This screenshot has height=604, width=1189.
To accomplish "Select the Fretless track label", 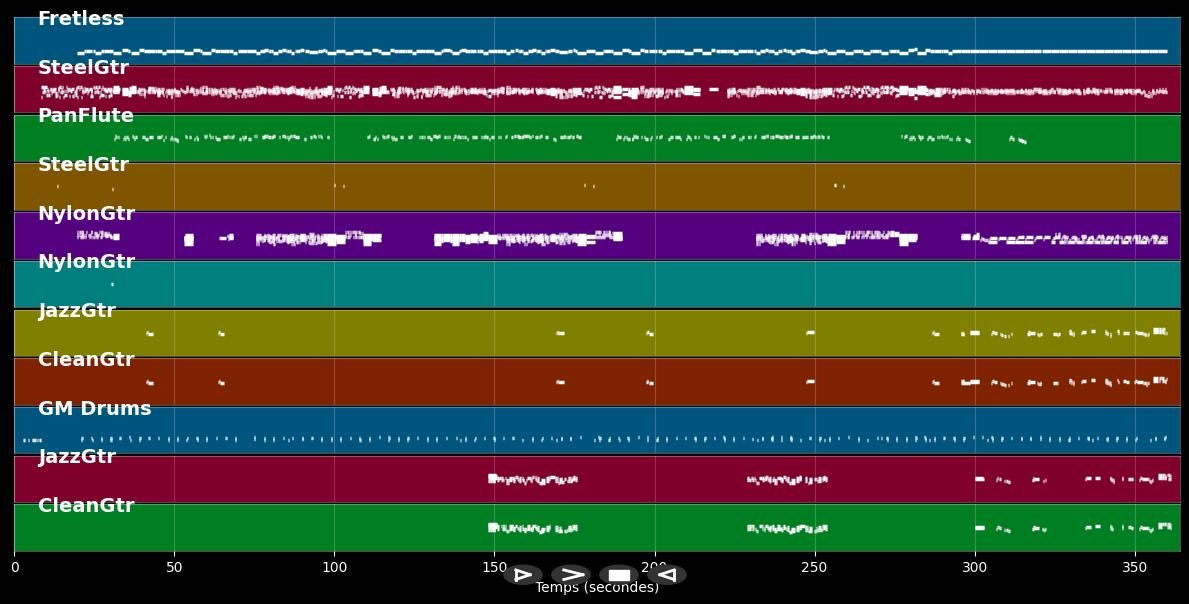I will point(81,19).
